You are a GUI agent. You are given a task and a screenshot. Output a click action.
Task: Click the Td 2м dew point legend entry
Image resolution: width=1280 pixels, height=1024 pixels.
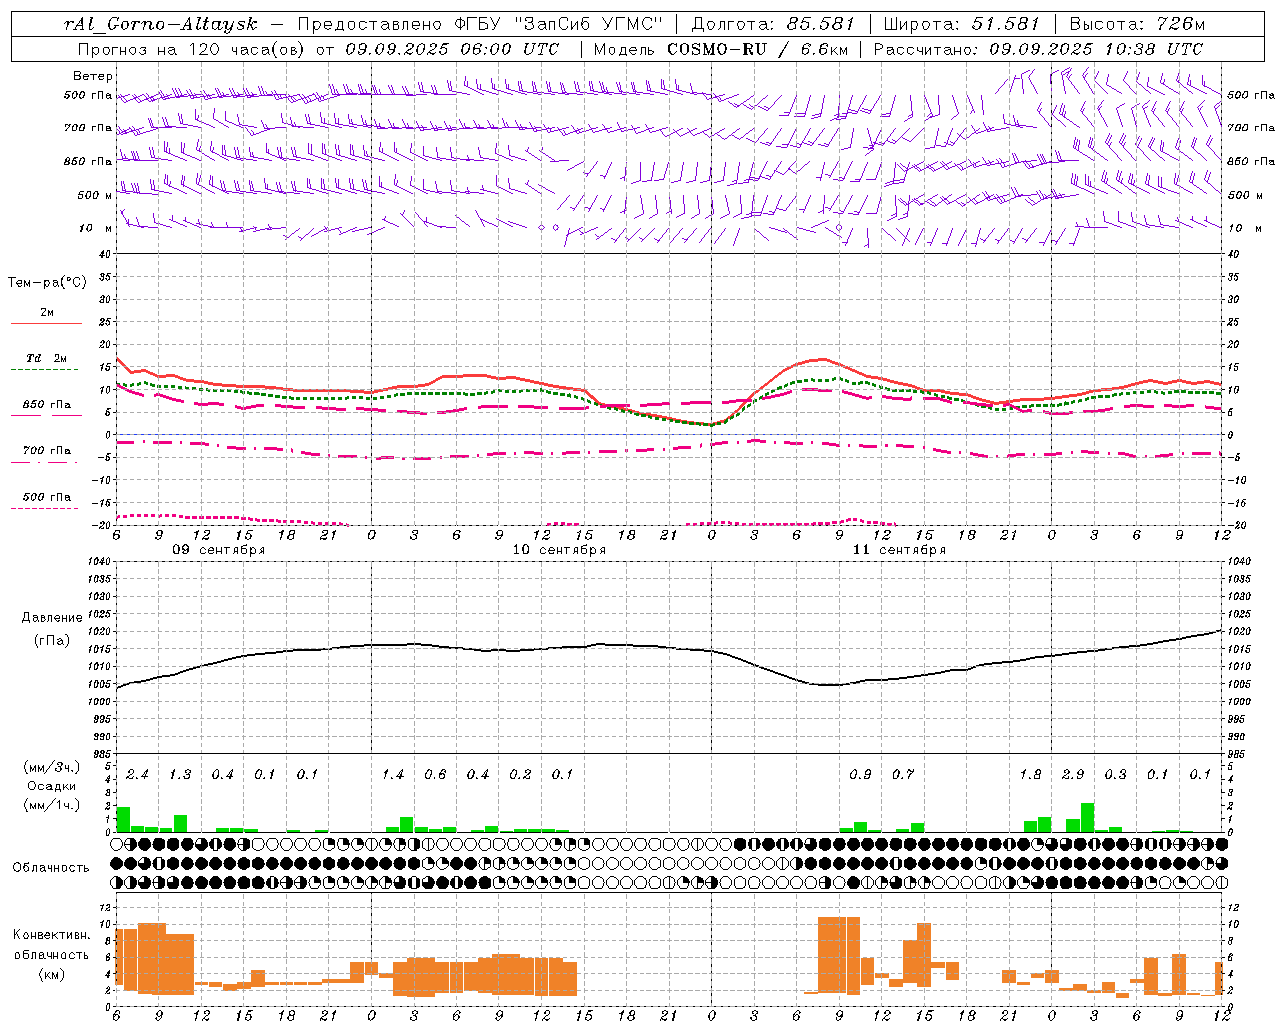tap(47, 358)
